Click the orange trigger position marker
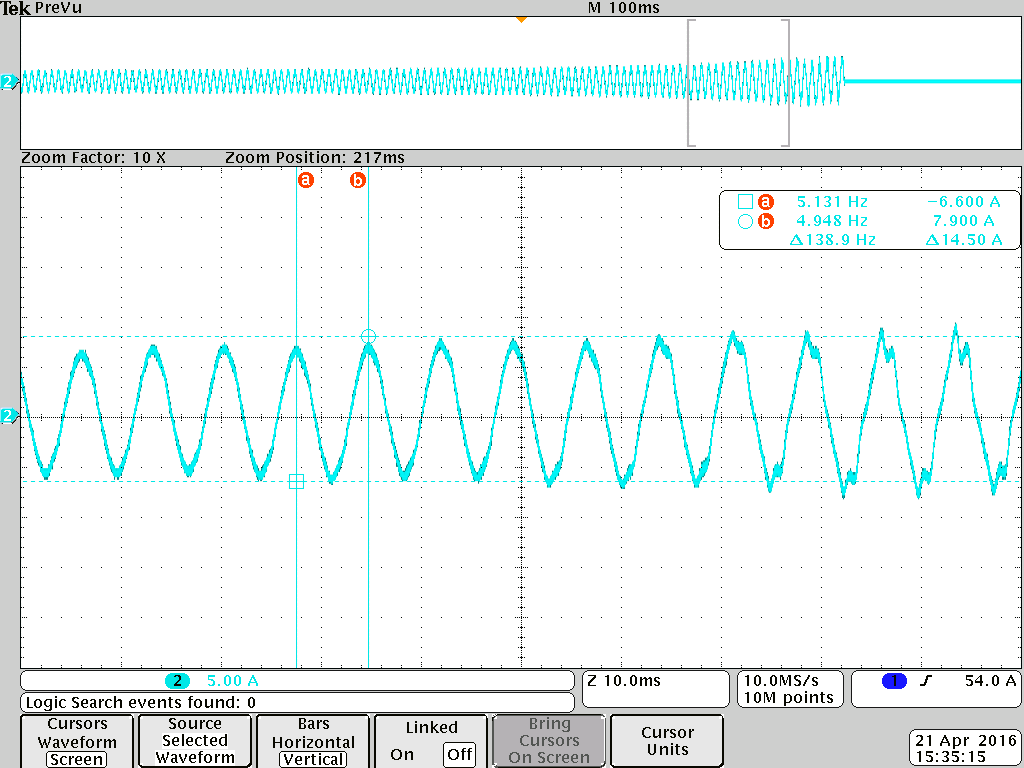Screen dimensions: 1024x768 (x=521, y=20)
